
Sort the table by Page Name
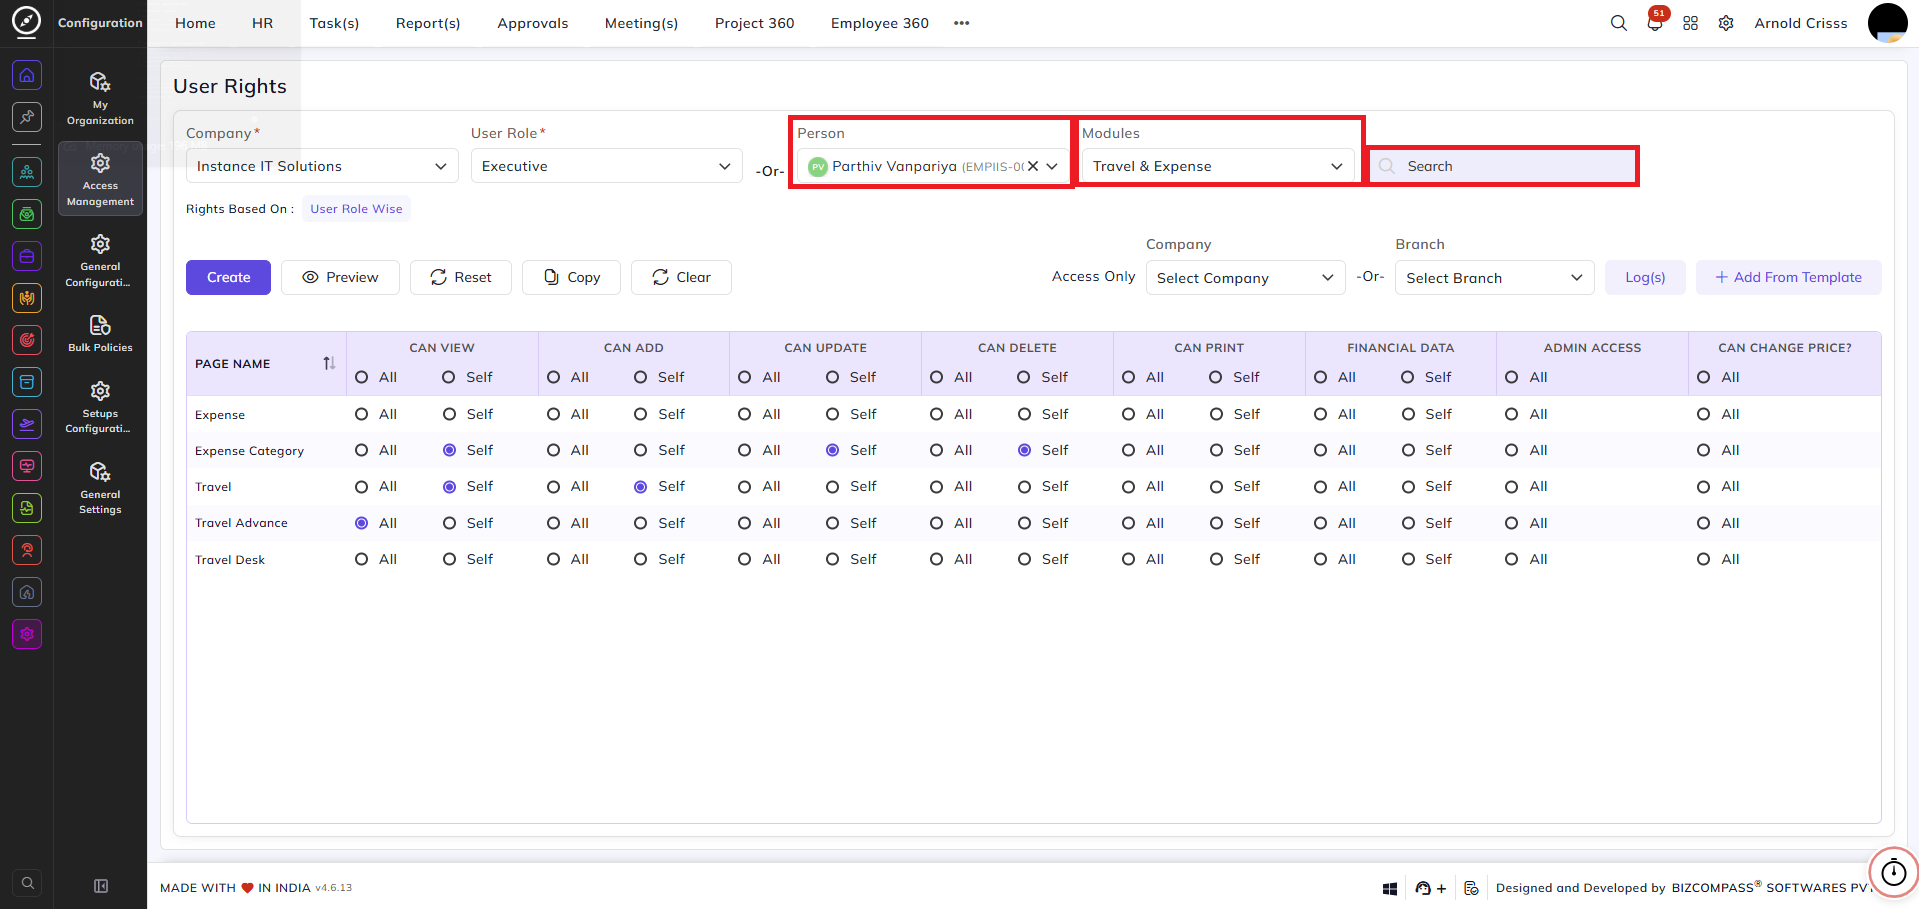329,363
